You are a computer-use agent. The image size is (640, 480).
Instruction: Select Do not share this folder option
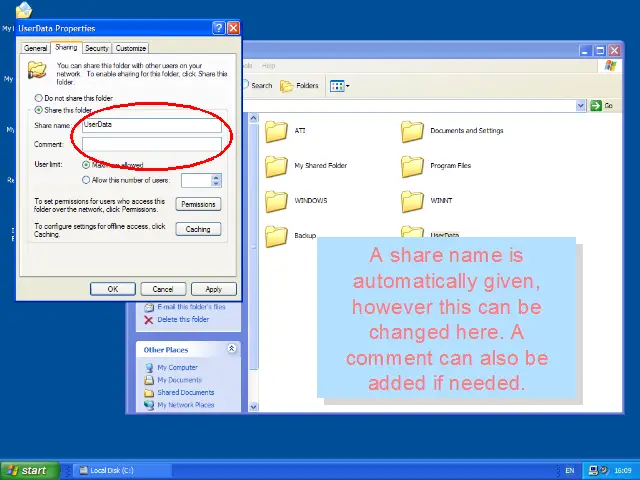pyautogui.click(x=38, y=98)
